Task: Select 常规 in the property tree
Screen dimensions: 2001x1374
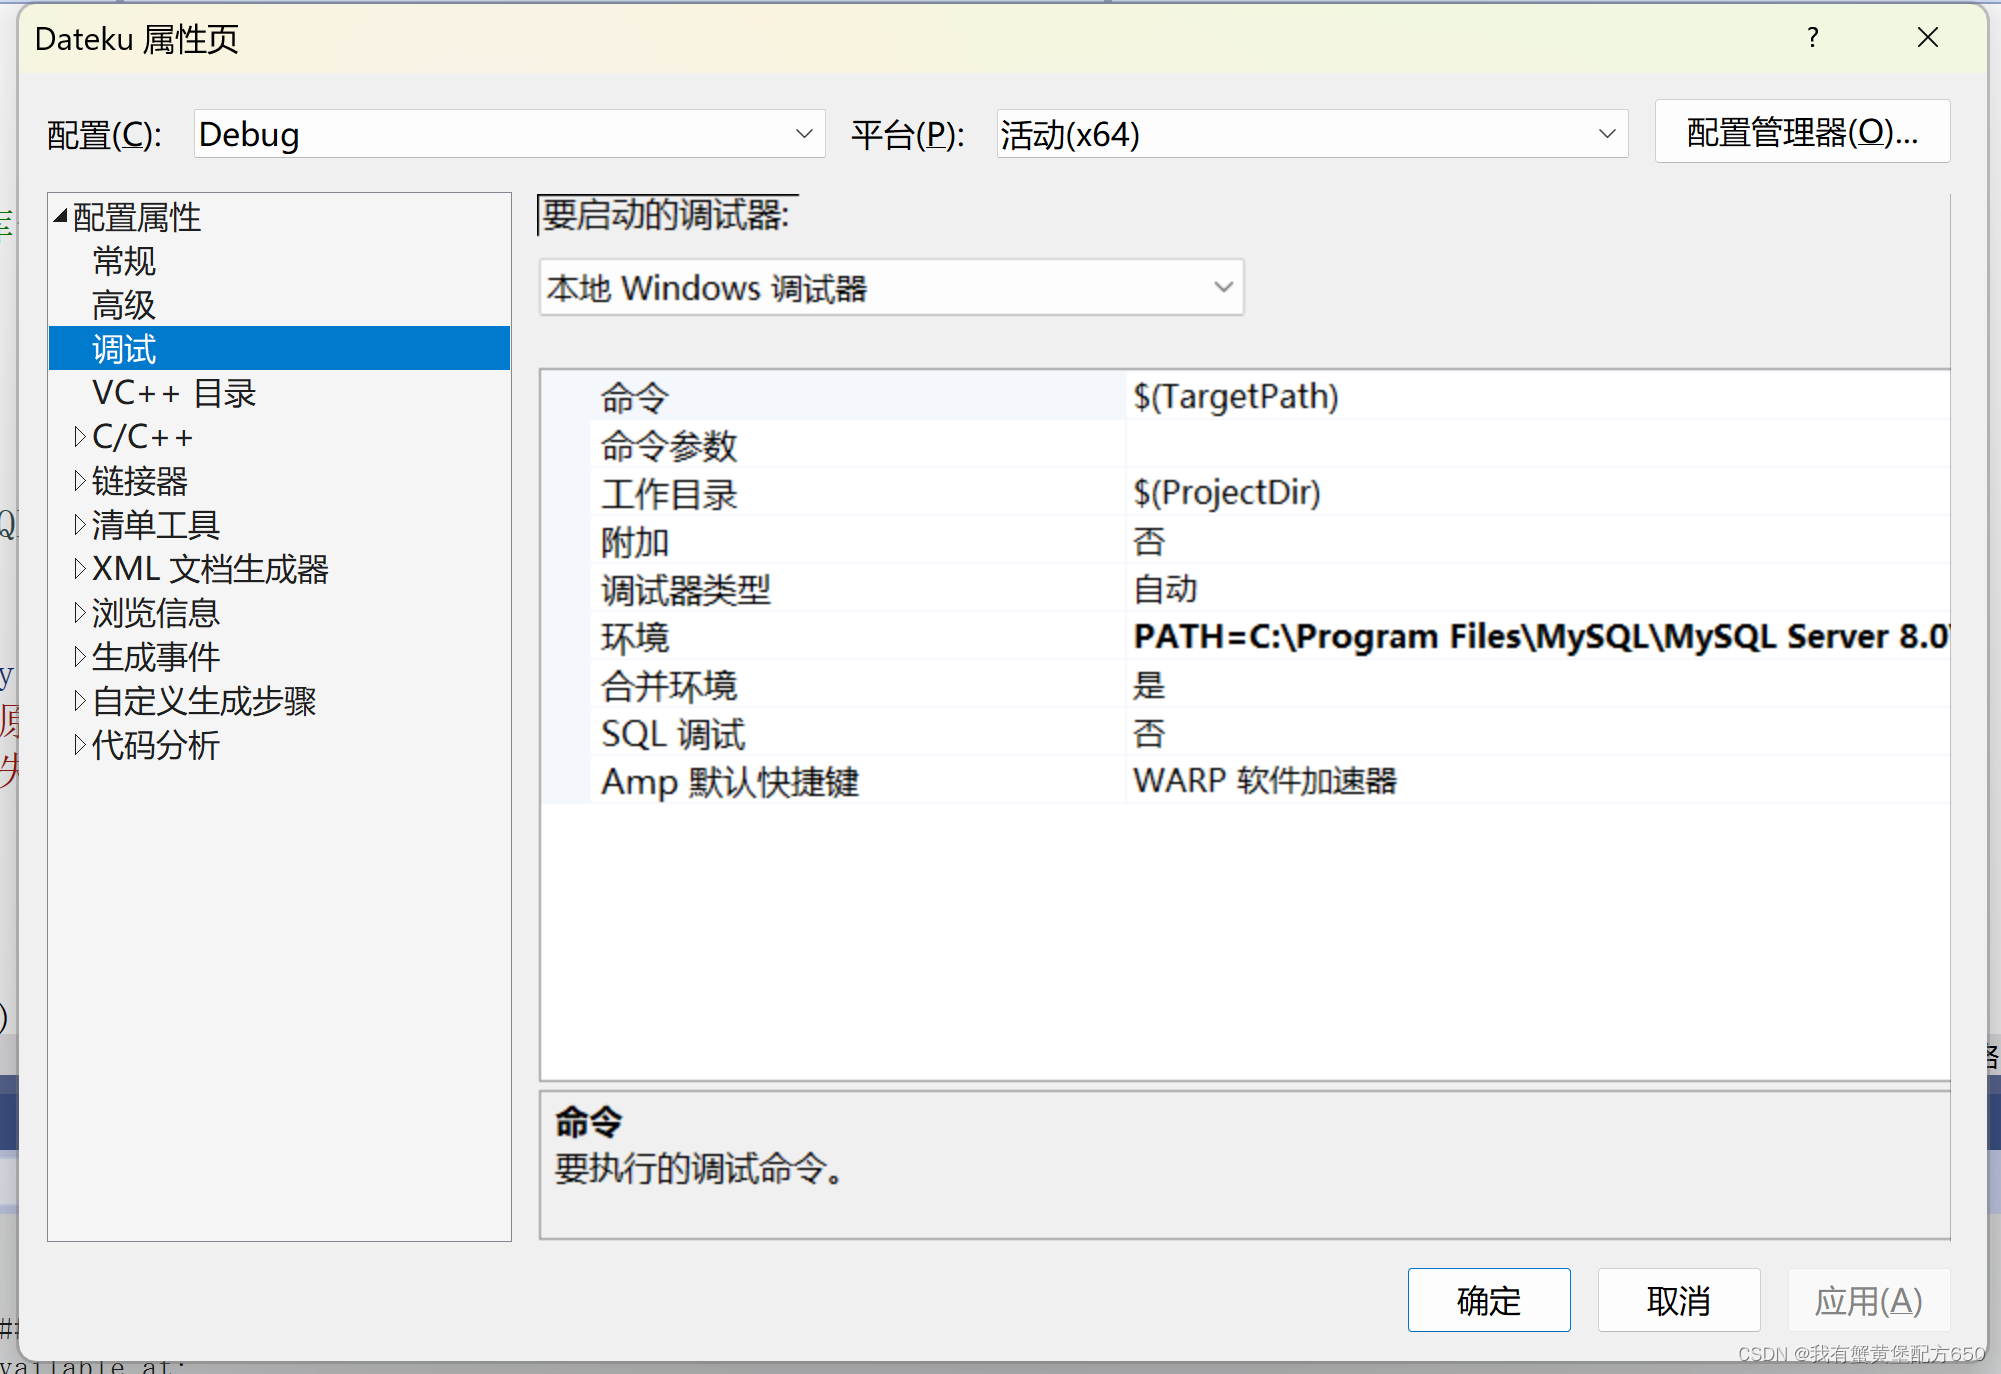Action: 122,261
